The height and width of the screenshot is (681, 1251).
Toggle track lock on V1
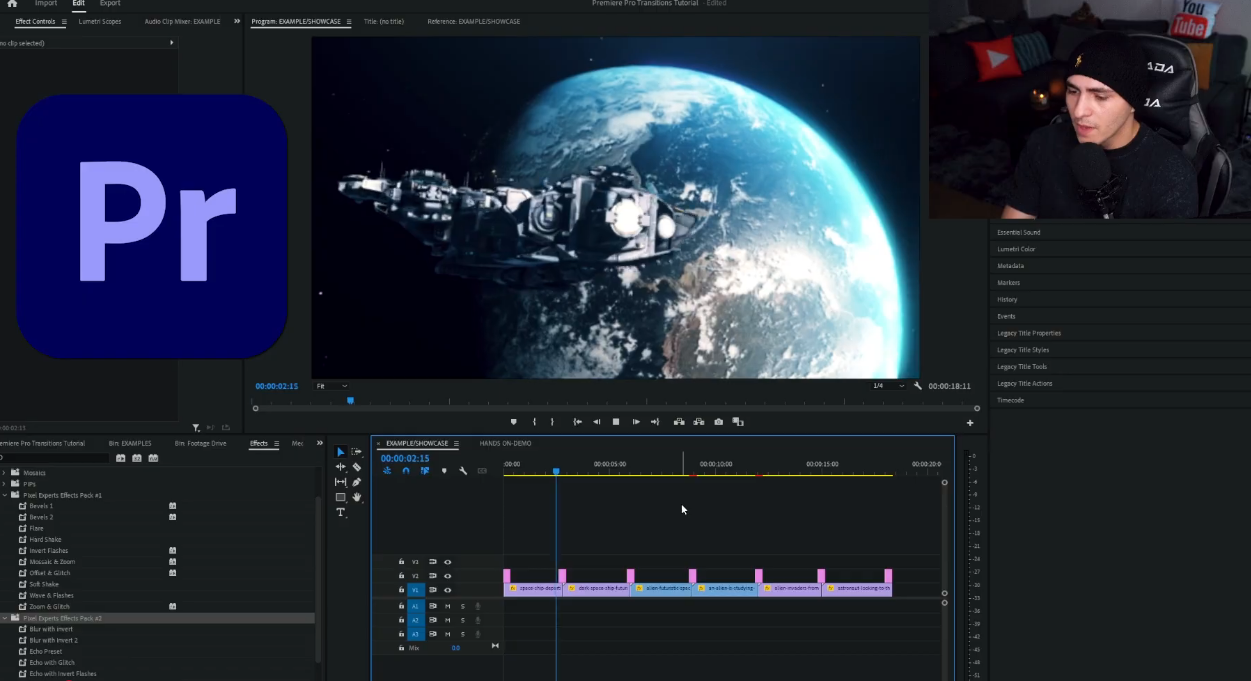402,590
